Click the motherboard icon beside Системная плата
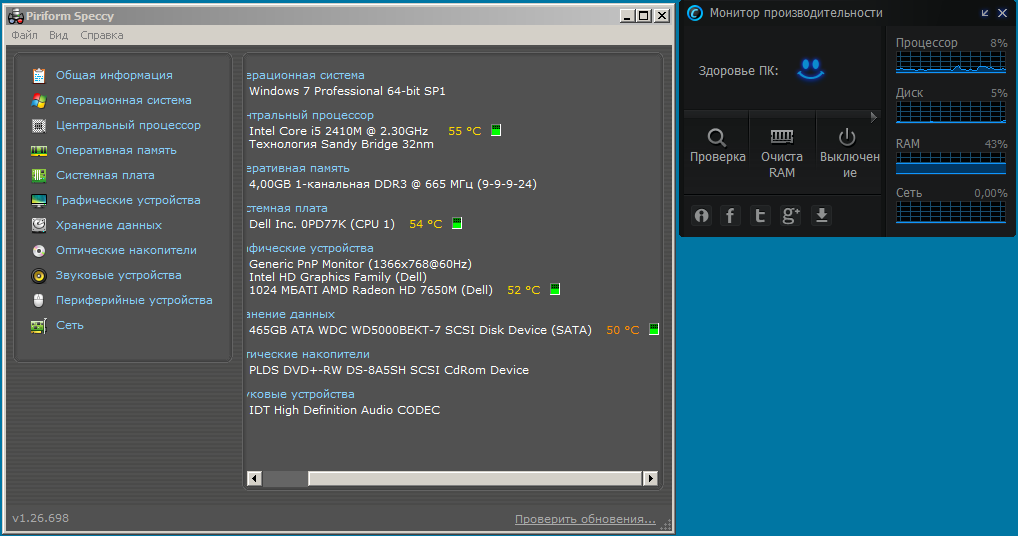The image size is (1018, 536). click(39, 175)
